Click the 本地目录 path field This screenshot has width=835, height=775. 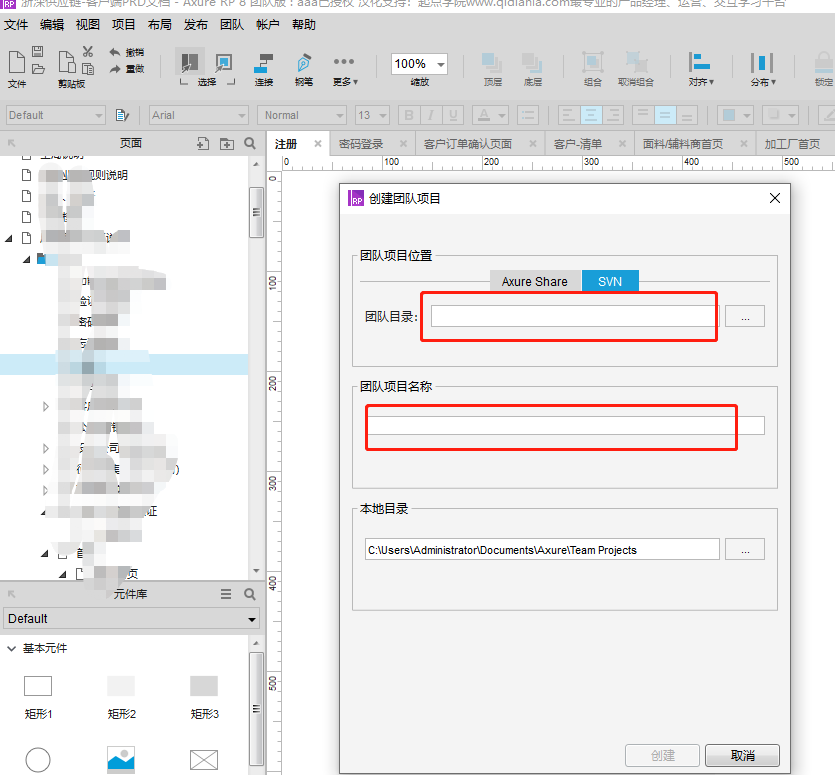tap(541, 549)
